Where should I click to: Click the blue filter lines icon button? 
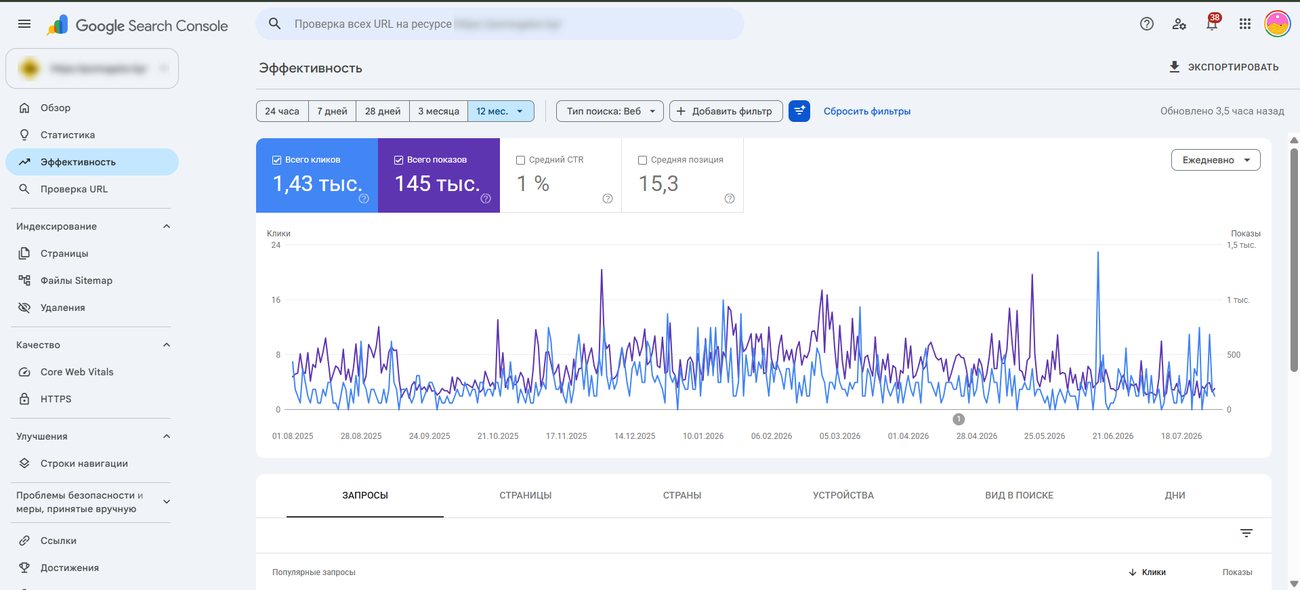[799, 111]
